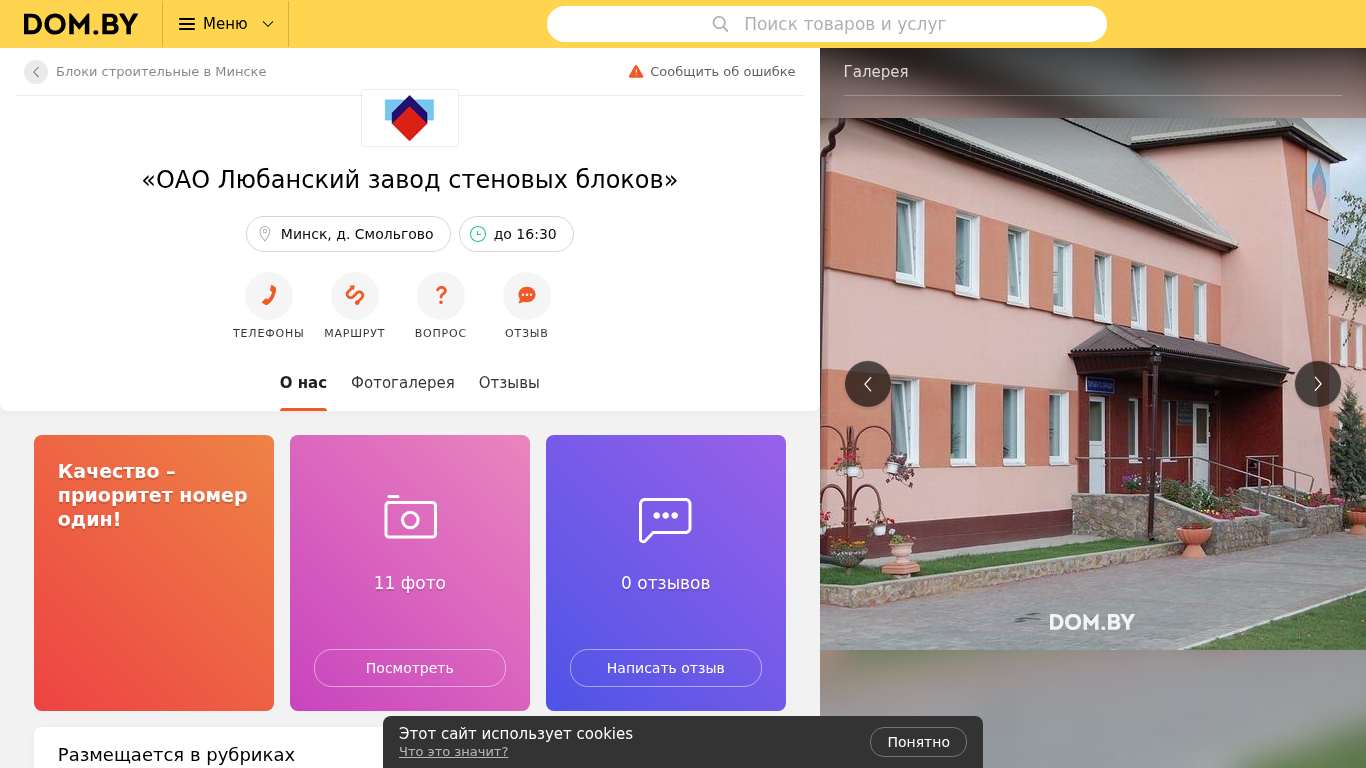Open the company logo image
The image size is (1366, 768).
pyautogui.click(x=410, y=118)
